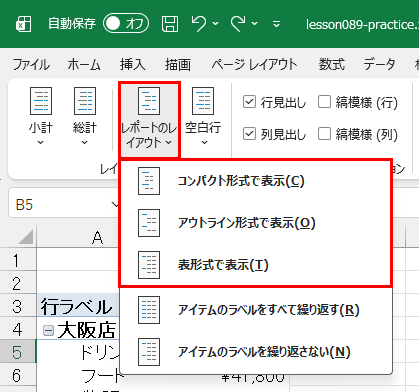419x392 pixels.
Task: Open the 小計 subtotals dropdown
Action: (41, 116)
